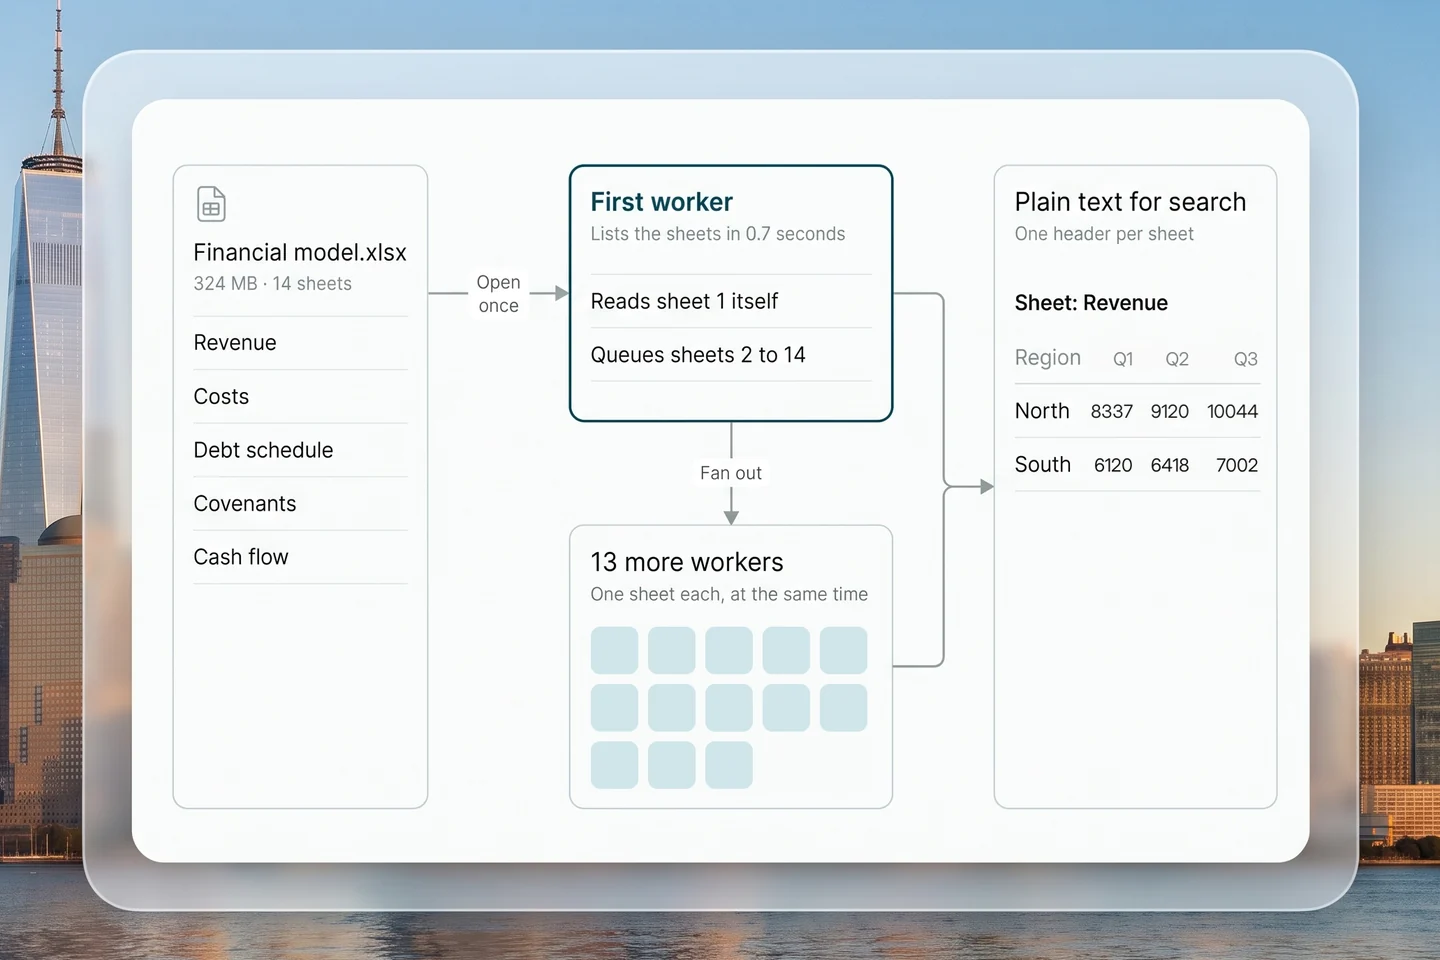Click the "Reads sheet 1 itself" row
Screen dimensions: 1440x960
pyautogui.click(x=731, y=301)
